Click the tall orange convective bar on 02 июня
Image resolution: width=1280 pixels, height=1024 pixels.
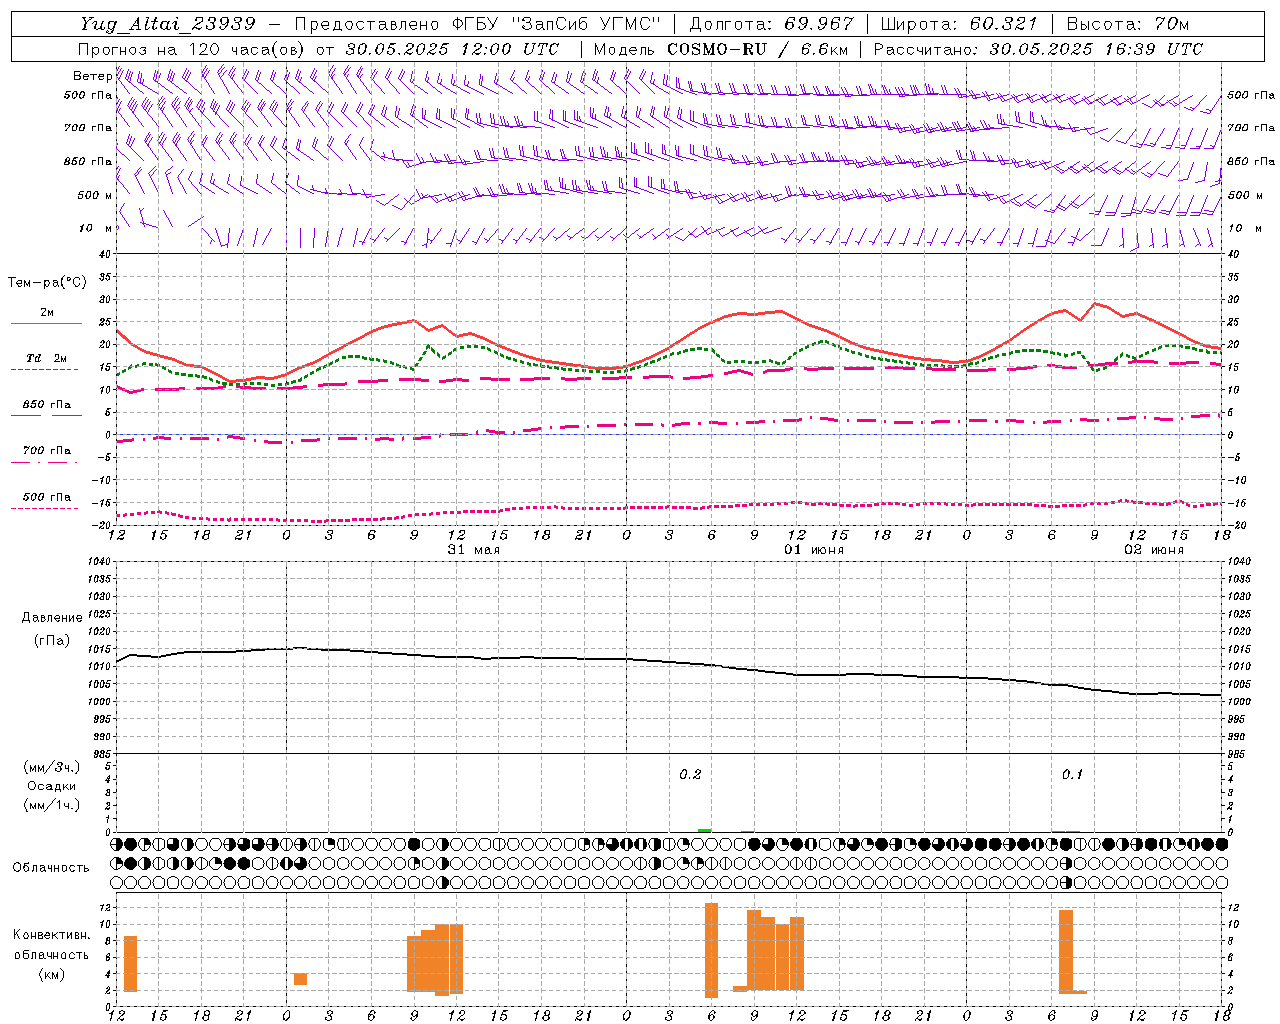pos(1066,951)
